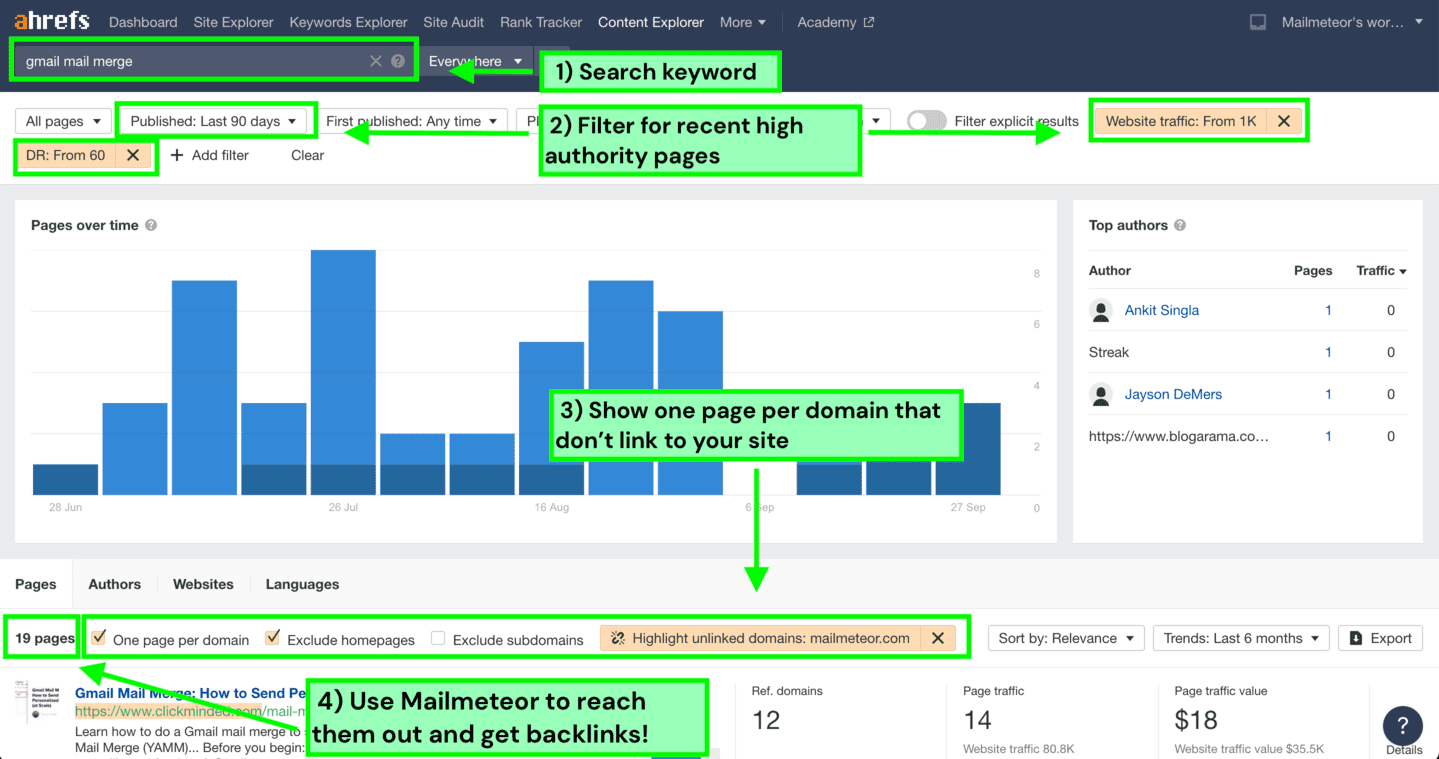Go to Dashboard
Viewport: 1439px width, 759px height.
[143, 22]
